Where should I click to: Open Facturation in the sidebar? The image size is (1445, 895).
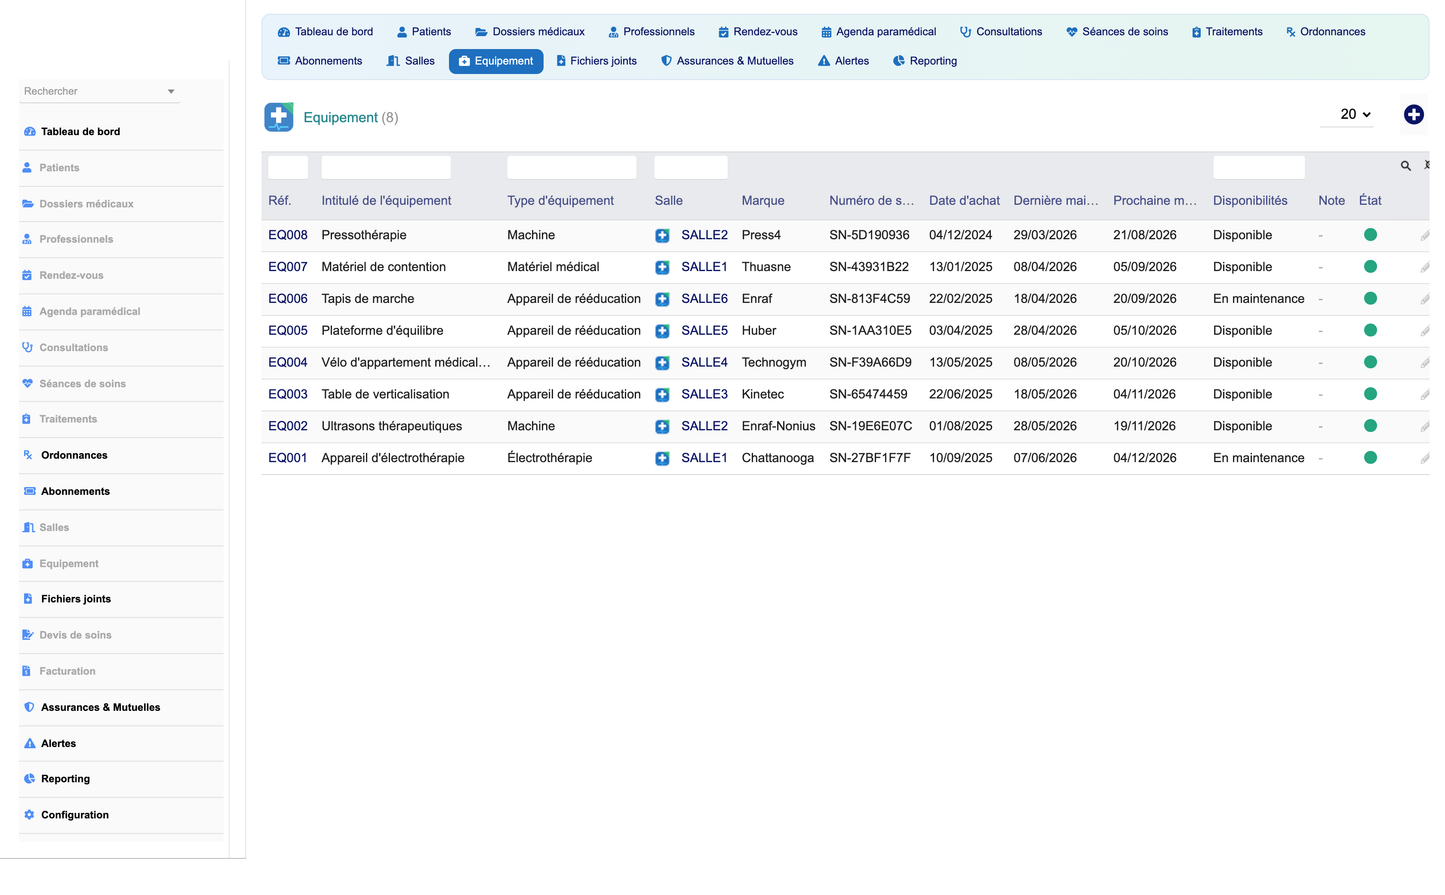[x=67, y=672]
